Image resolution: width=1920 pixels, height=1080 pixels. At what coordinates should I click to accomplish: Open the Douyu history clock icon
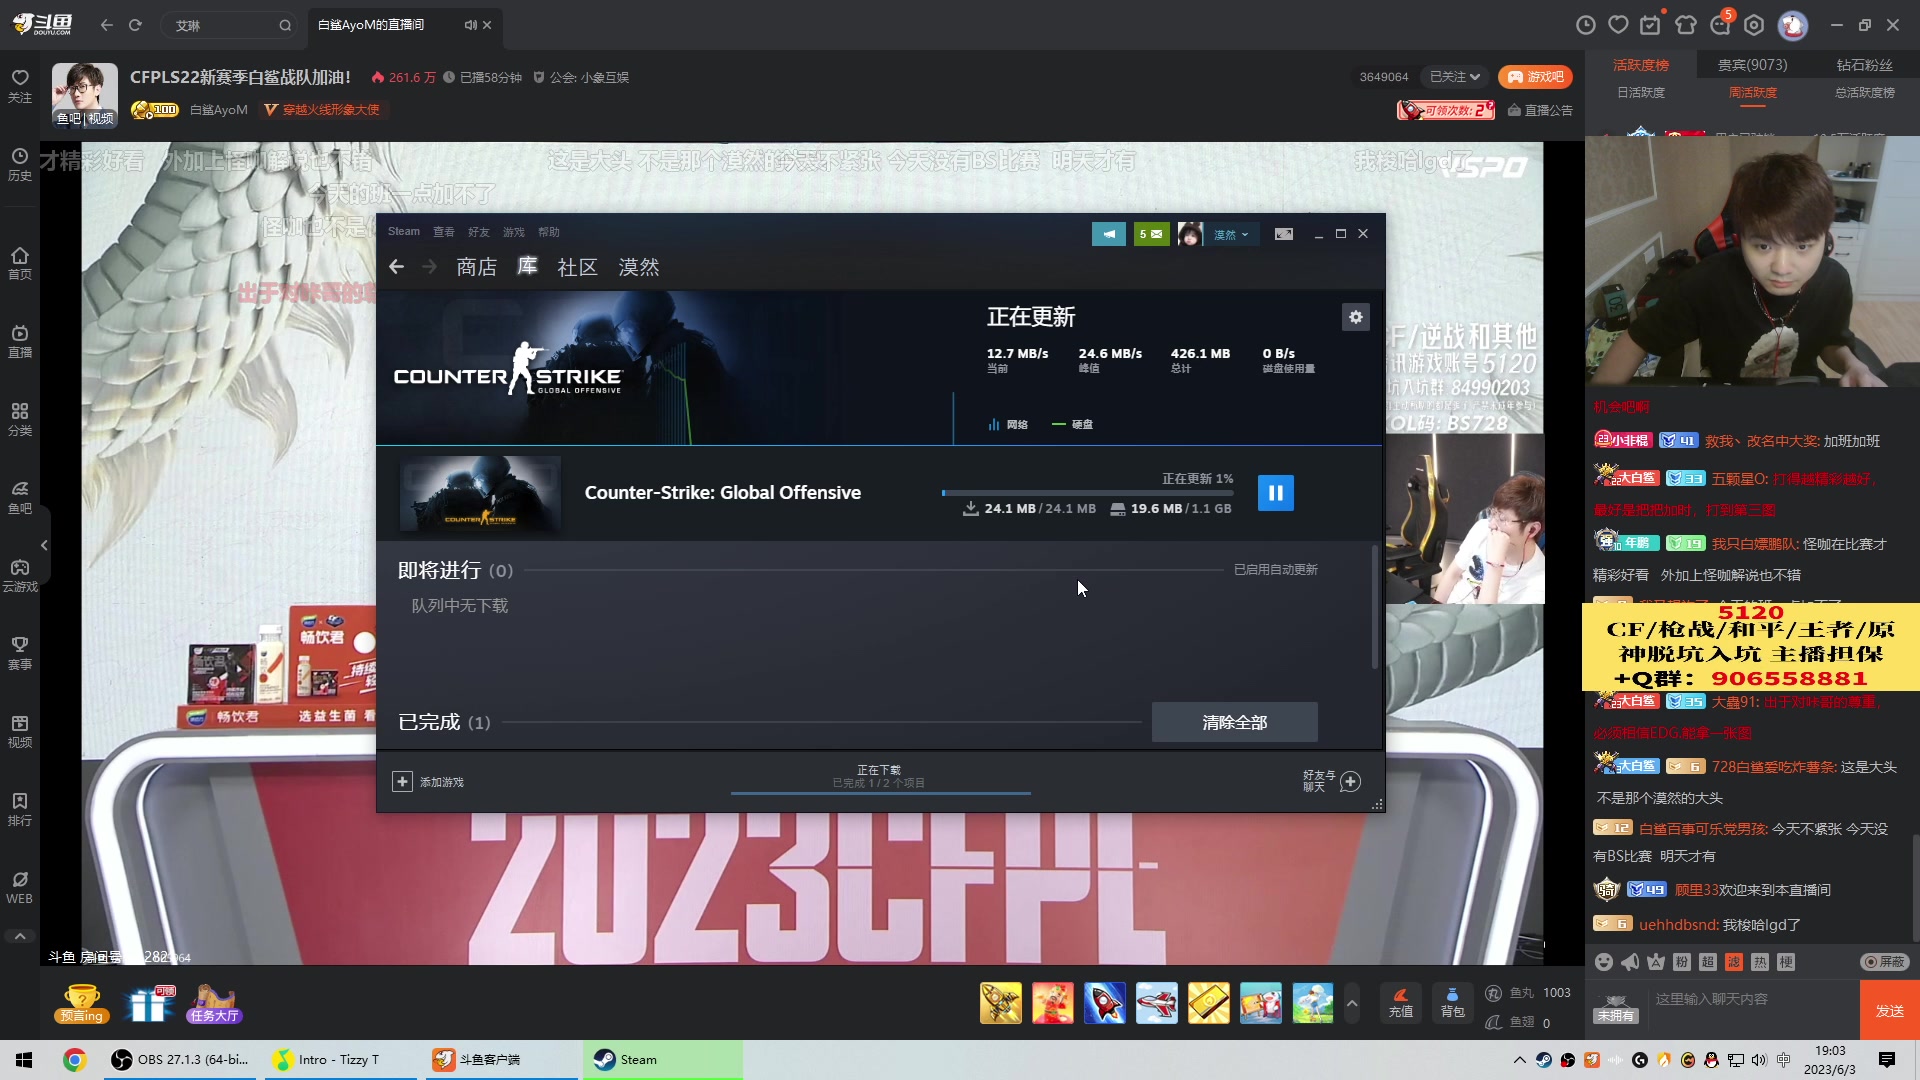(1585, 25)
